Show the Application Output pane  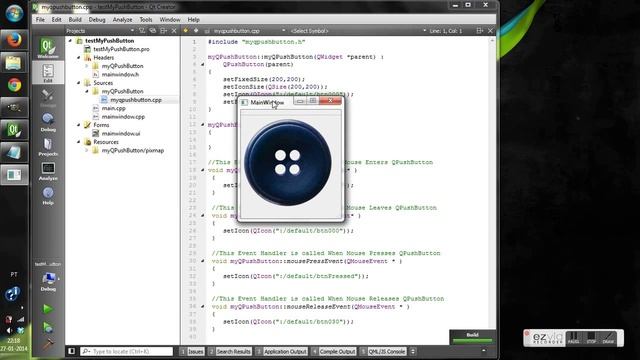coord(281,351)
